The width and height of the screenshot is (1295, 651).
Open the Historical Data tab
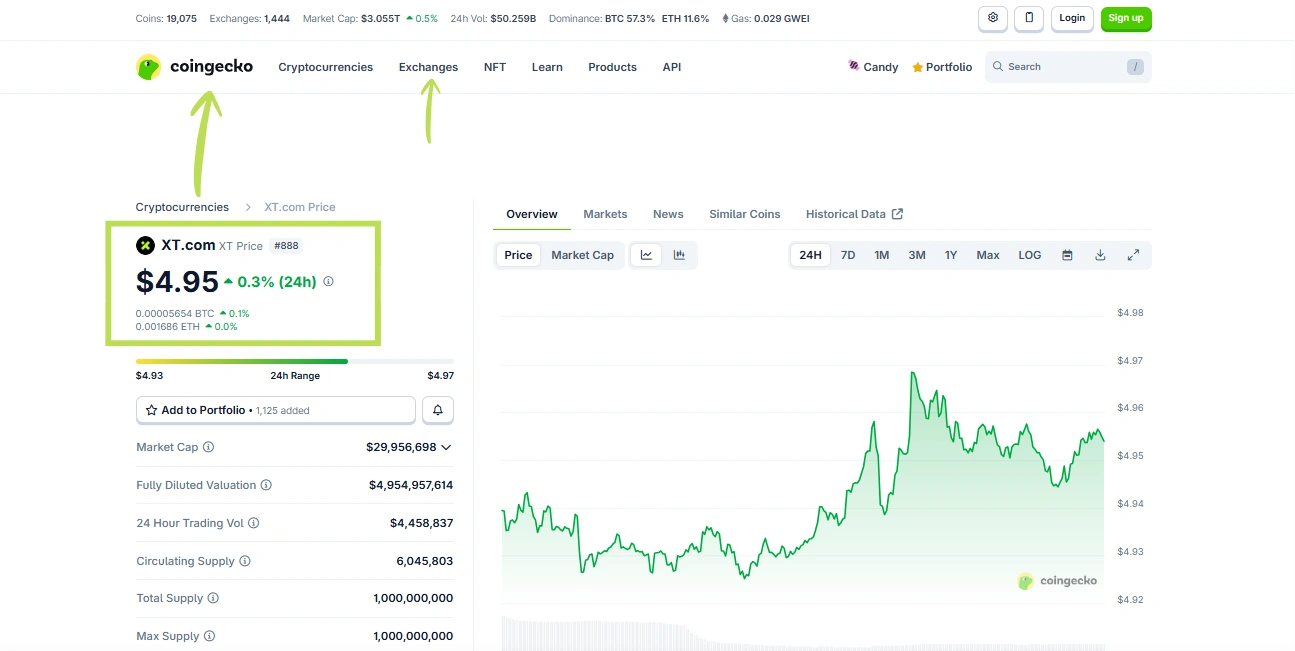click(854, 214)
